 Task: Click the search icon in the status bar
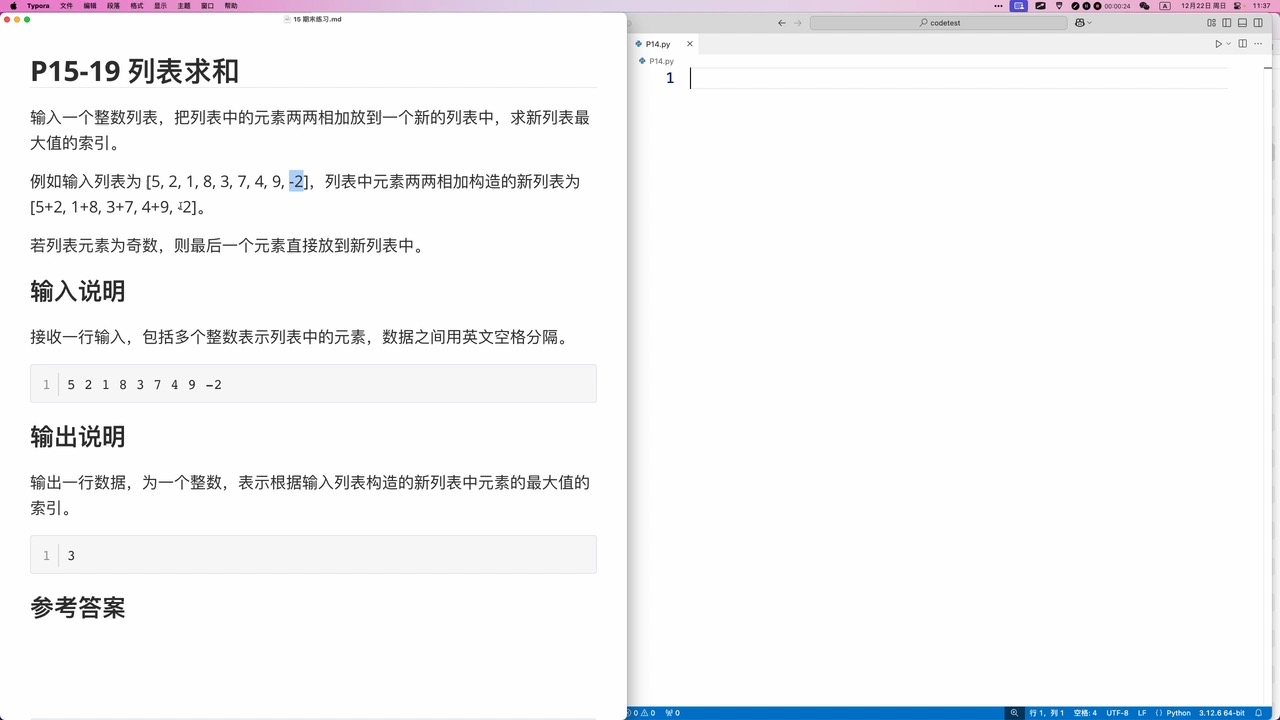(x=1015, y=713)
